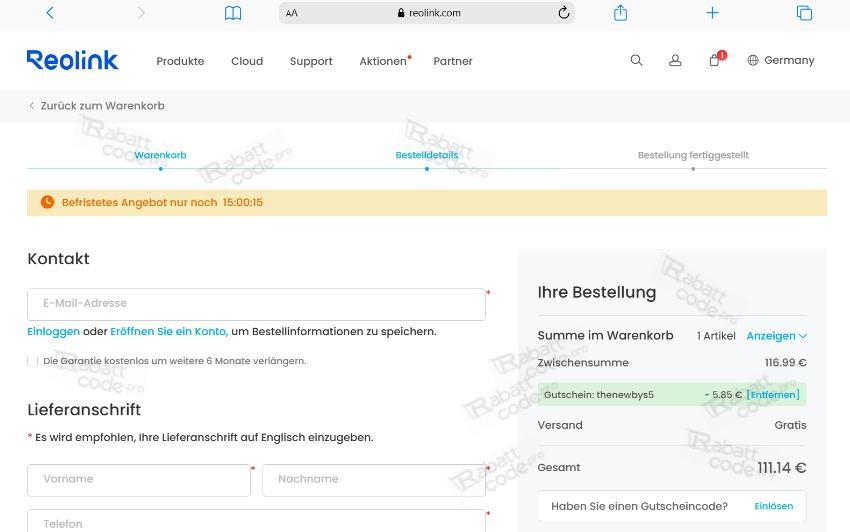Click the reolink.com address bar

427,13
